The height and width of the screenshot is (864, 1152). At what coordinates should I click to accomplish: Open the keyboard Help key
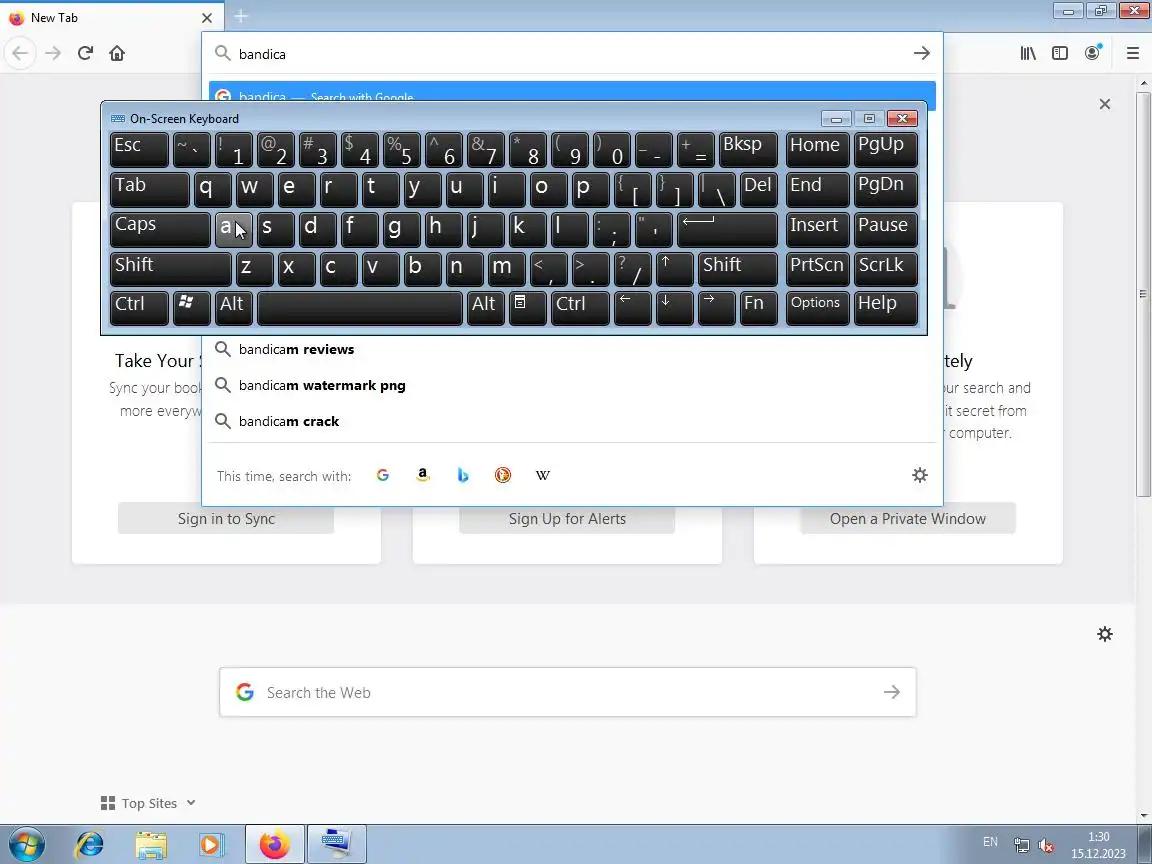[x=885, y=308]
